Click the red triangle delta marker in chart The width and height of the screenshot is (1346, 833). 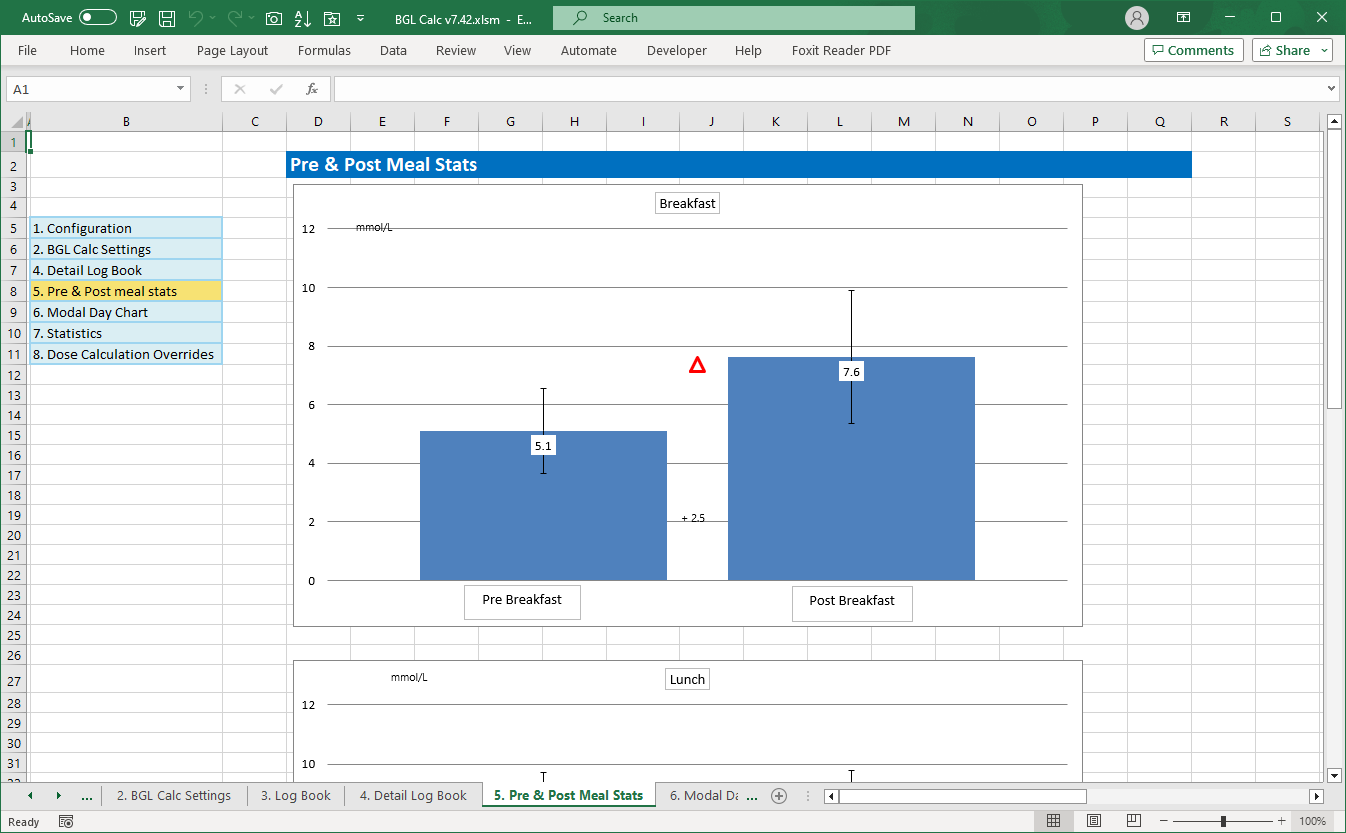697,365
